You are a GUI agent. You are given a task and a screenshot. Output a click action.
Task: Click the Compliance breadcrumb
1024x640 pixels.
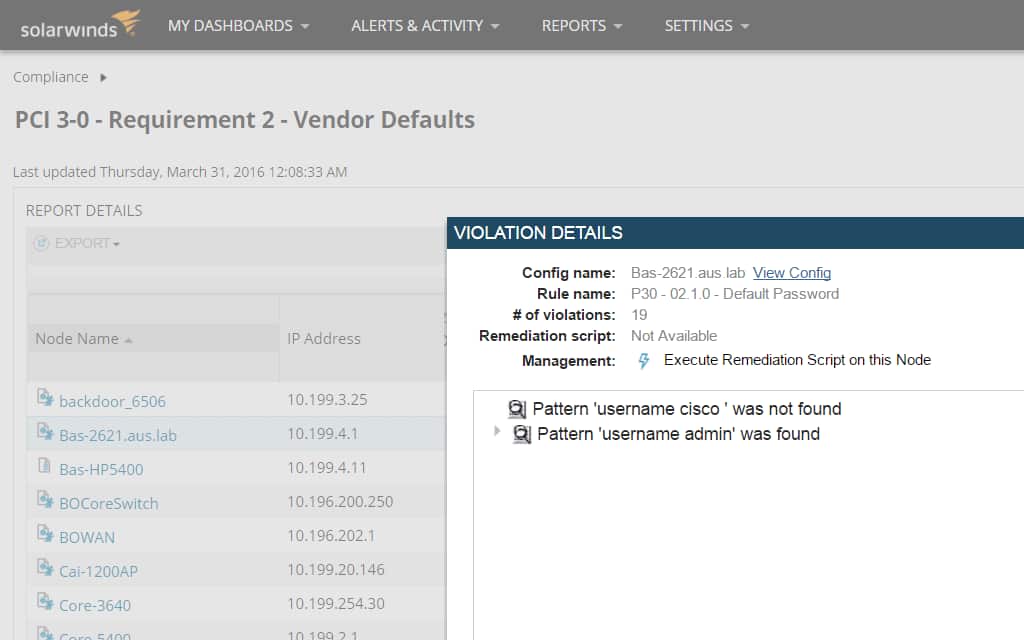pyautogui.click(x=50, y=76)
